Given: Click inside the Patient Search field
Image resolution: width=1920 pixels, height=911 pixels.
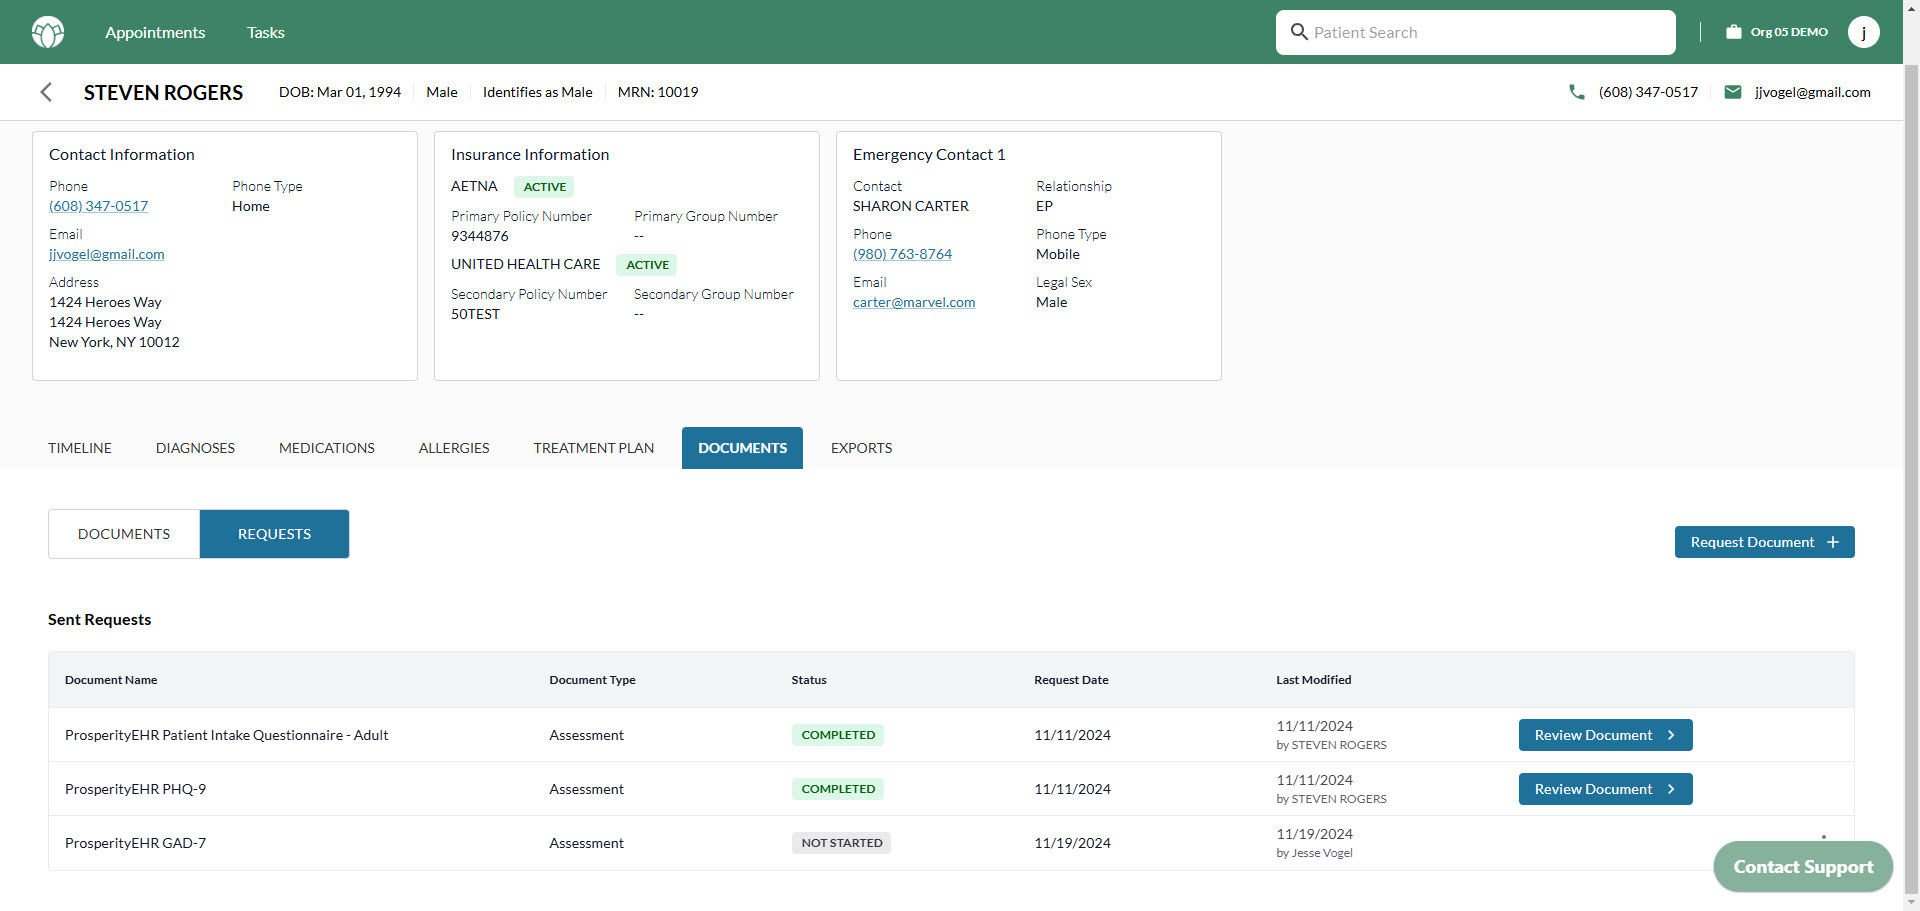Looking at the screenshot, I should [1476, 32].
